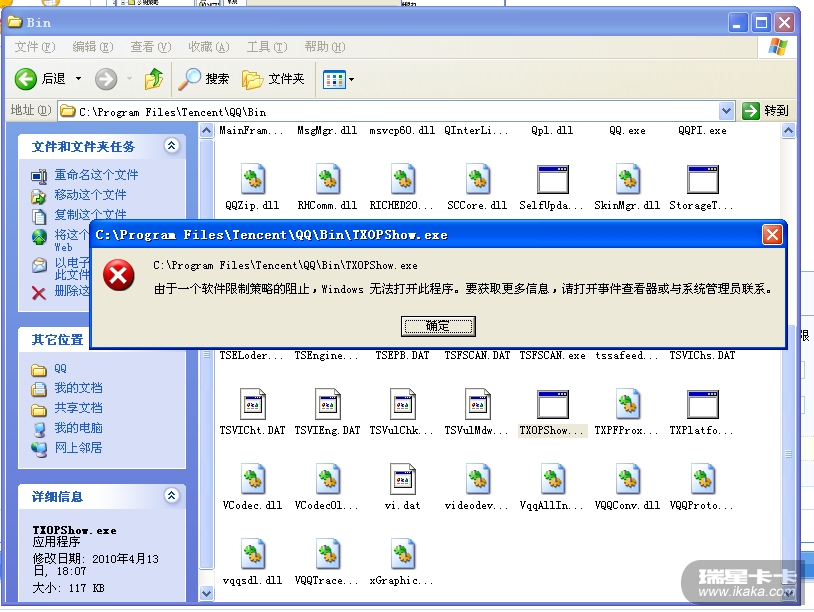The height and width of the screenshot is (612, 814).
Task: Click 复制这个文件 task link
Action: (x=90, y=214)
